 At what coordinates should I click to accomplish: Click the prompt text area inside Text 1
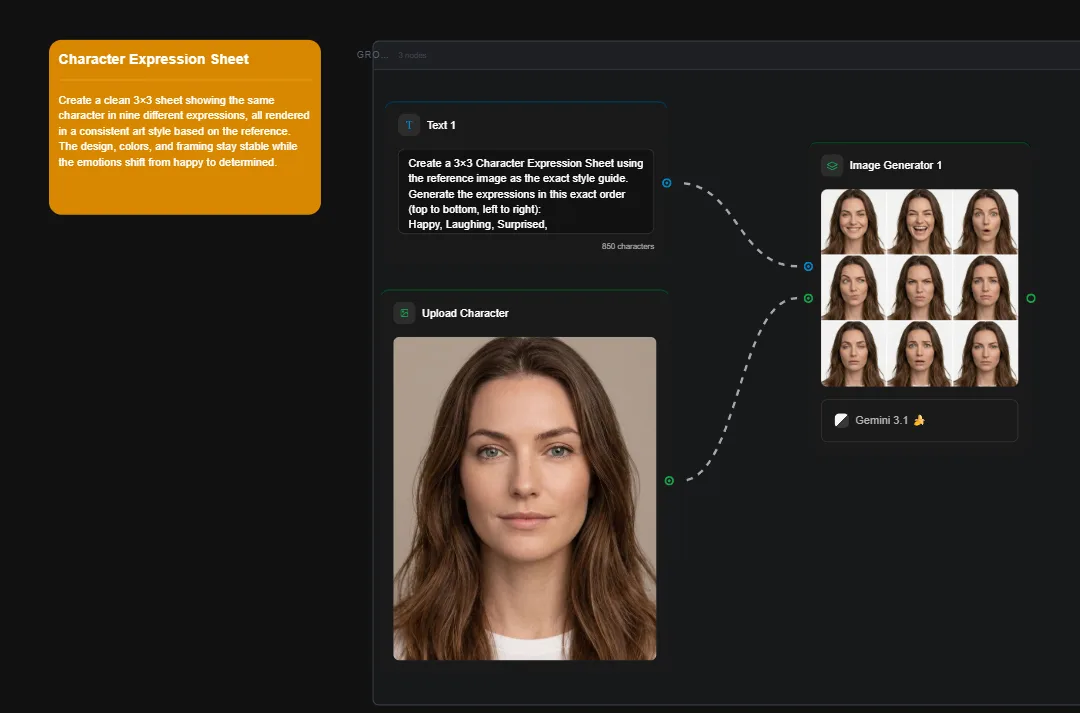tap(525, 193)
